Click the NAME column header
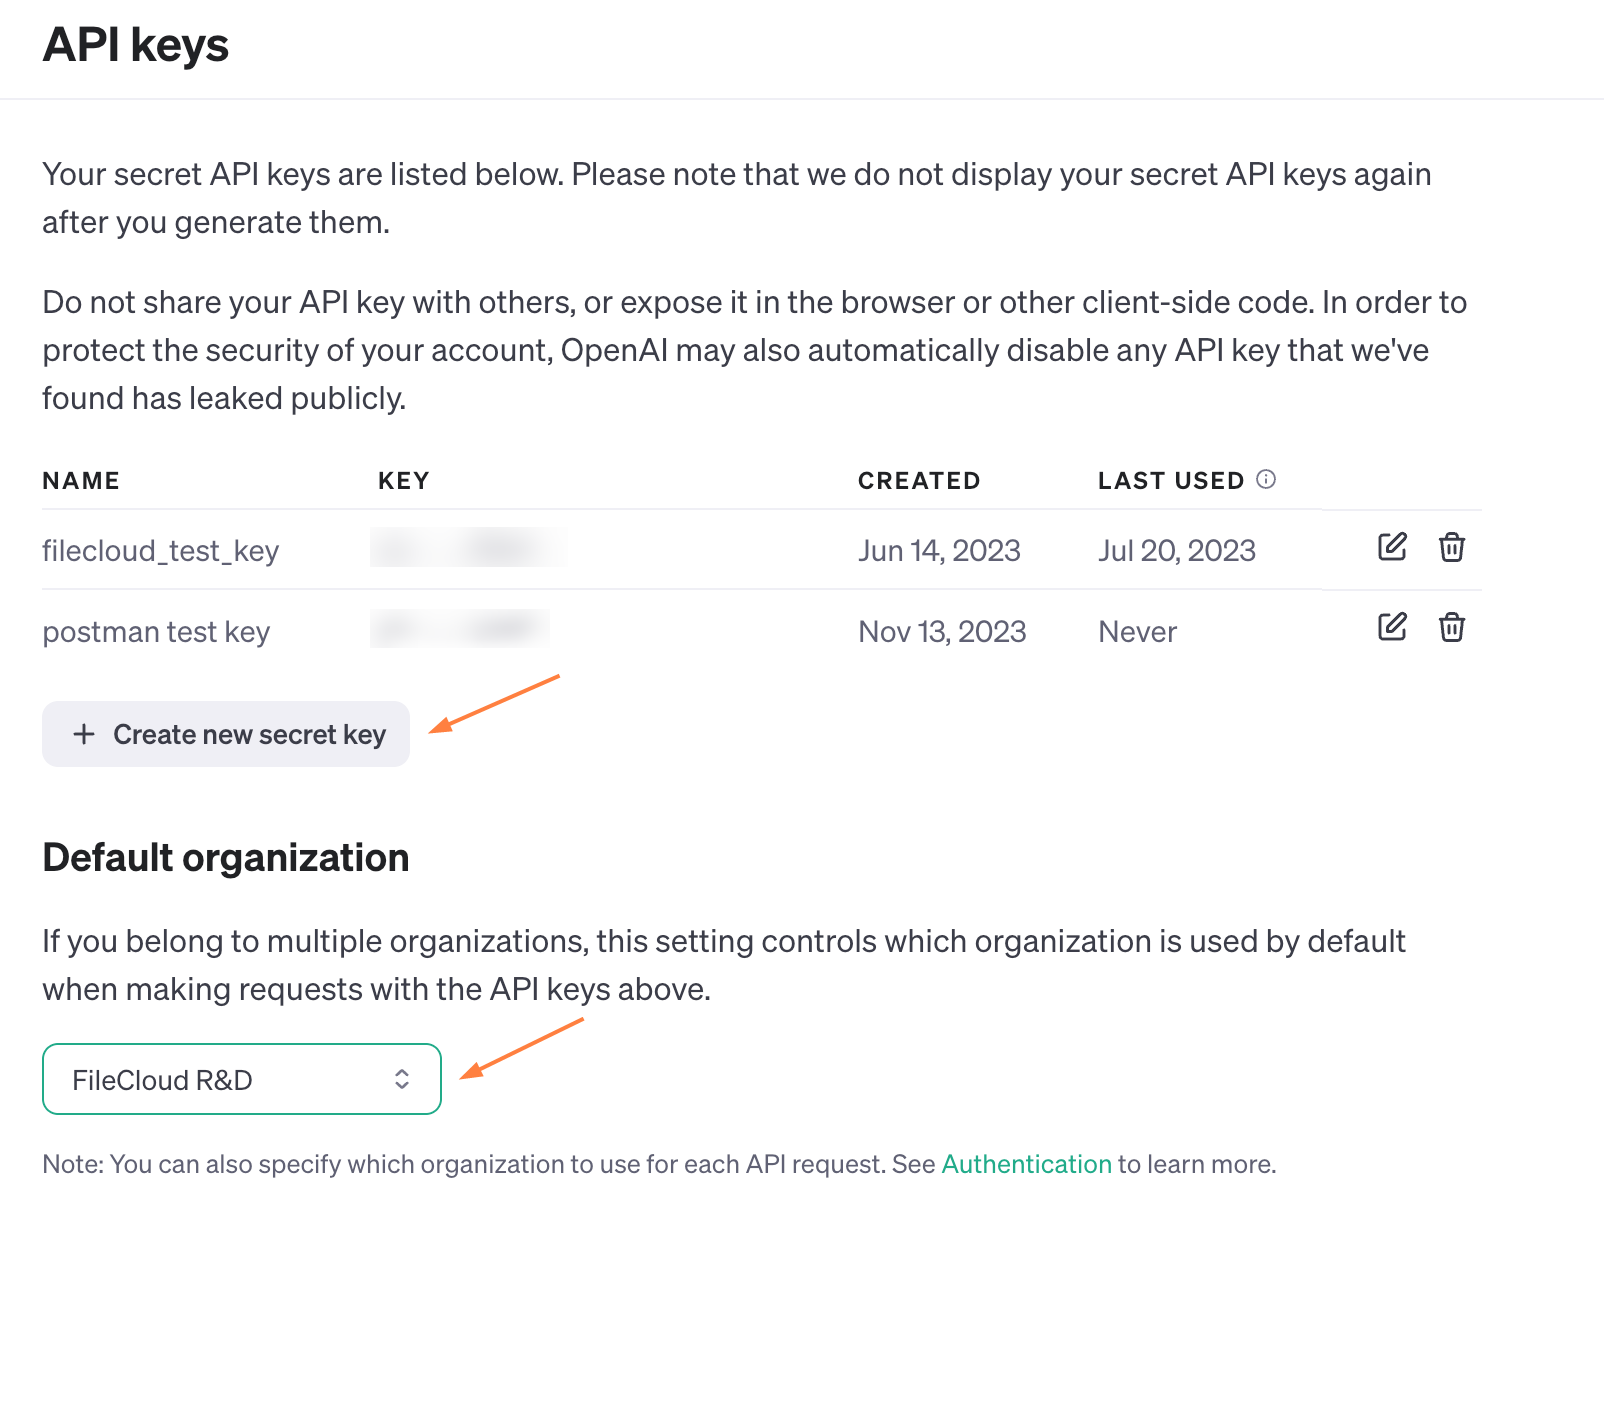Screen dimensions: 1604x1418 point(81,481)
